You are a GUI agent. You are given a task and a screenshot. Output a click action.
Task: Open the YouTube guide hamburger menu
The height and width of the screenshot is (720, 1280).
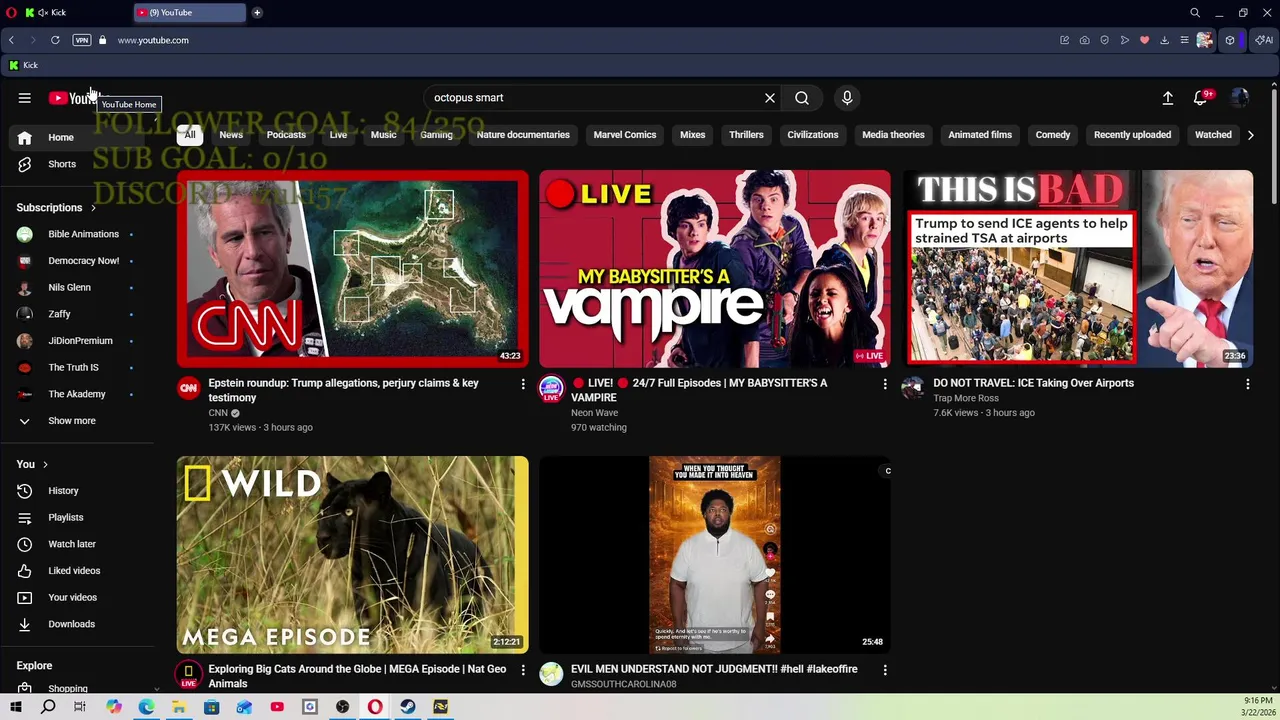click(24, 98)
